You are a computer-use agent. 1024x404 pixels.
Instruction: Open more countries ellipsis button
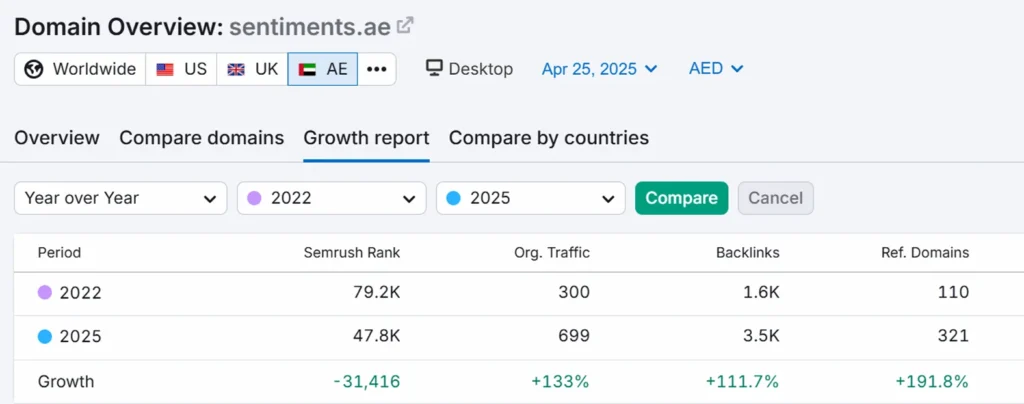377,69
